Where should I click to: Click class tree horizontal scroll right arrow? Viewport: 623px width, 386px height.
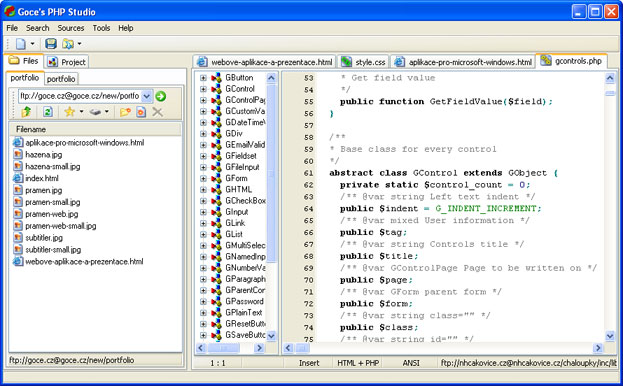click(x=259, y=348)
